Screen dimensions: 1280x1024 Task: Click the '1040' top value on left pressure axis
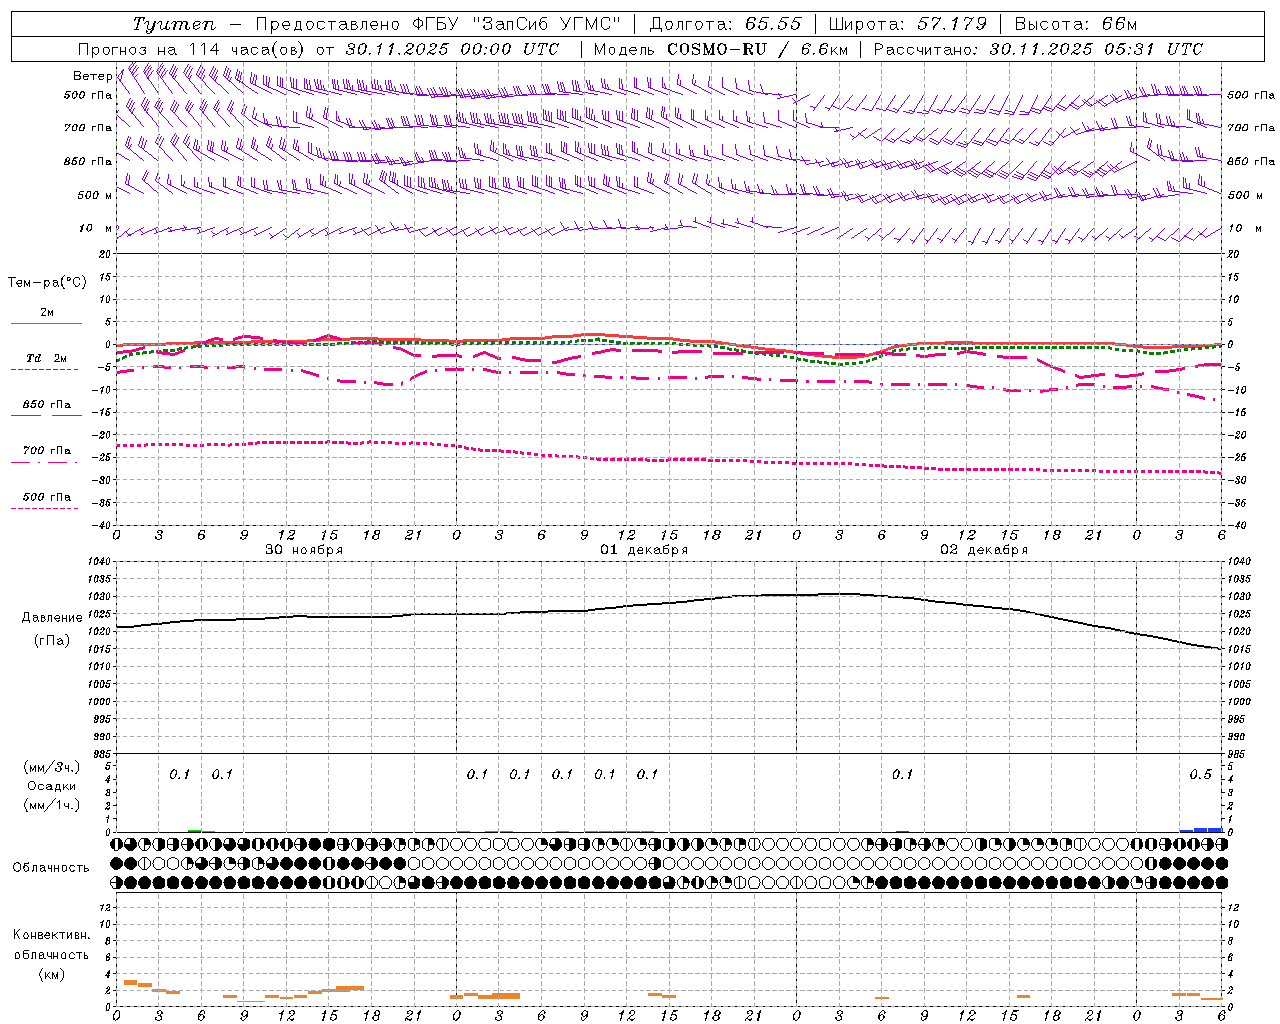[x=99, y=561]
